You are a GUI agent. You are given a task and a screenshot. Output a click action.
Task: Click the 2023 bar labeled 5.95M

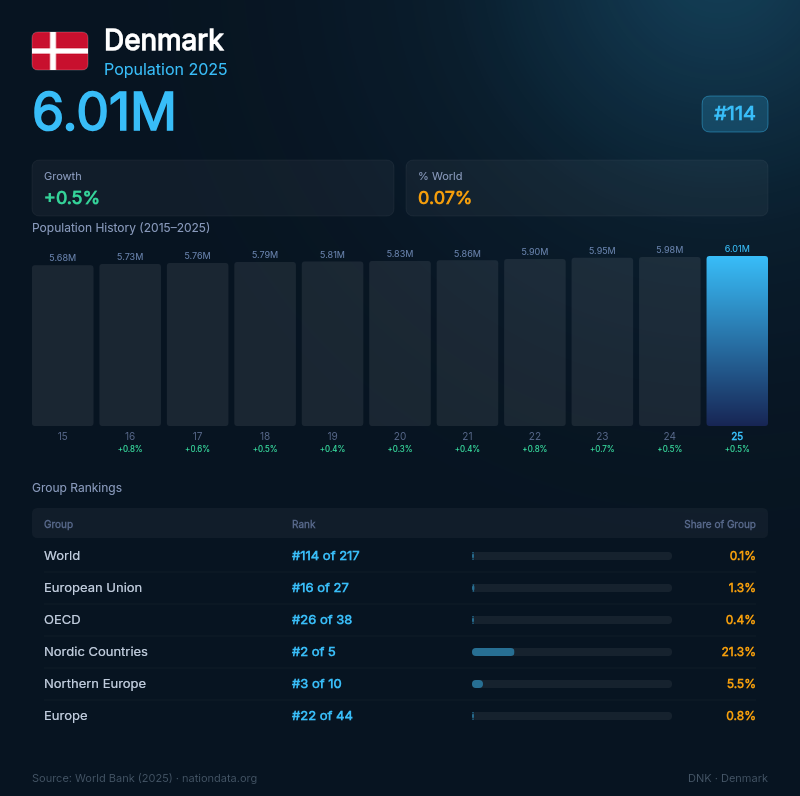click(x=602, y=342)
